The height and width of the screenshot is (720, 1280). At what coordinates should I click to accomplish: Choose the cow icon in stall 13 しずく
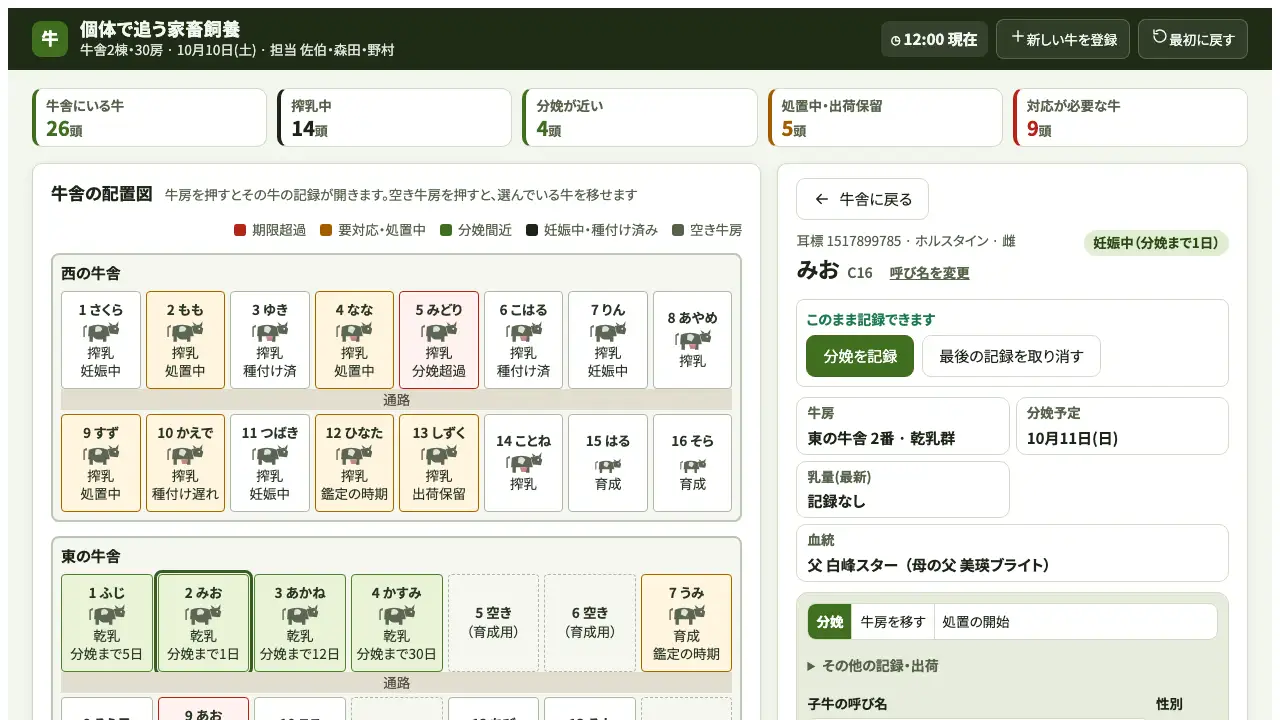[439, 455]
